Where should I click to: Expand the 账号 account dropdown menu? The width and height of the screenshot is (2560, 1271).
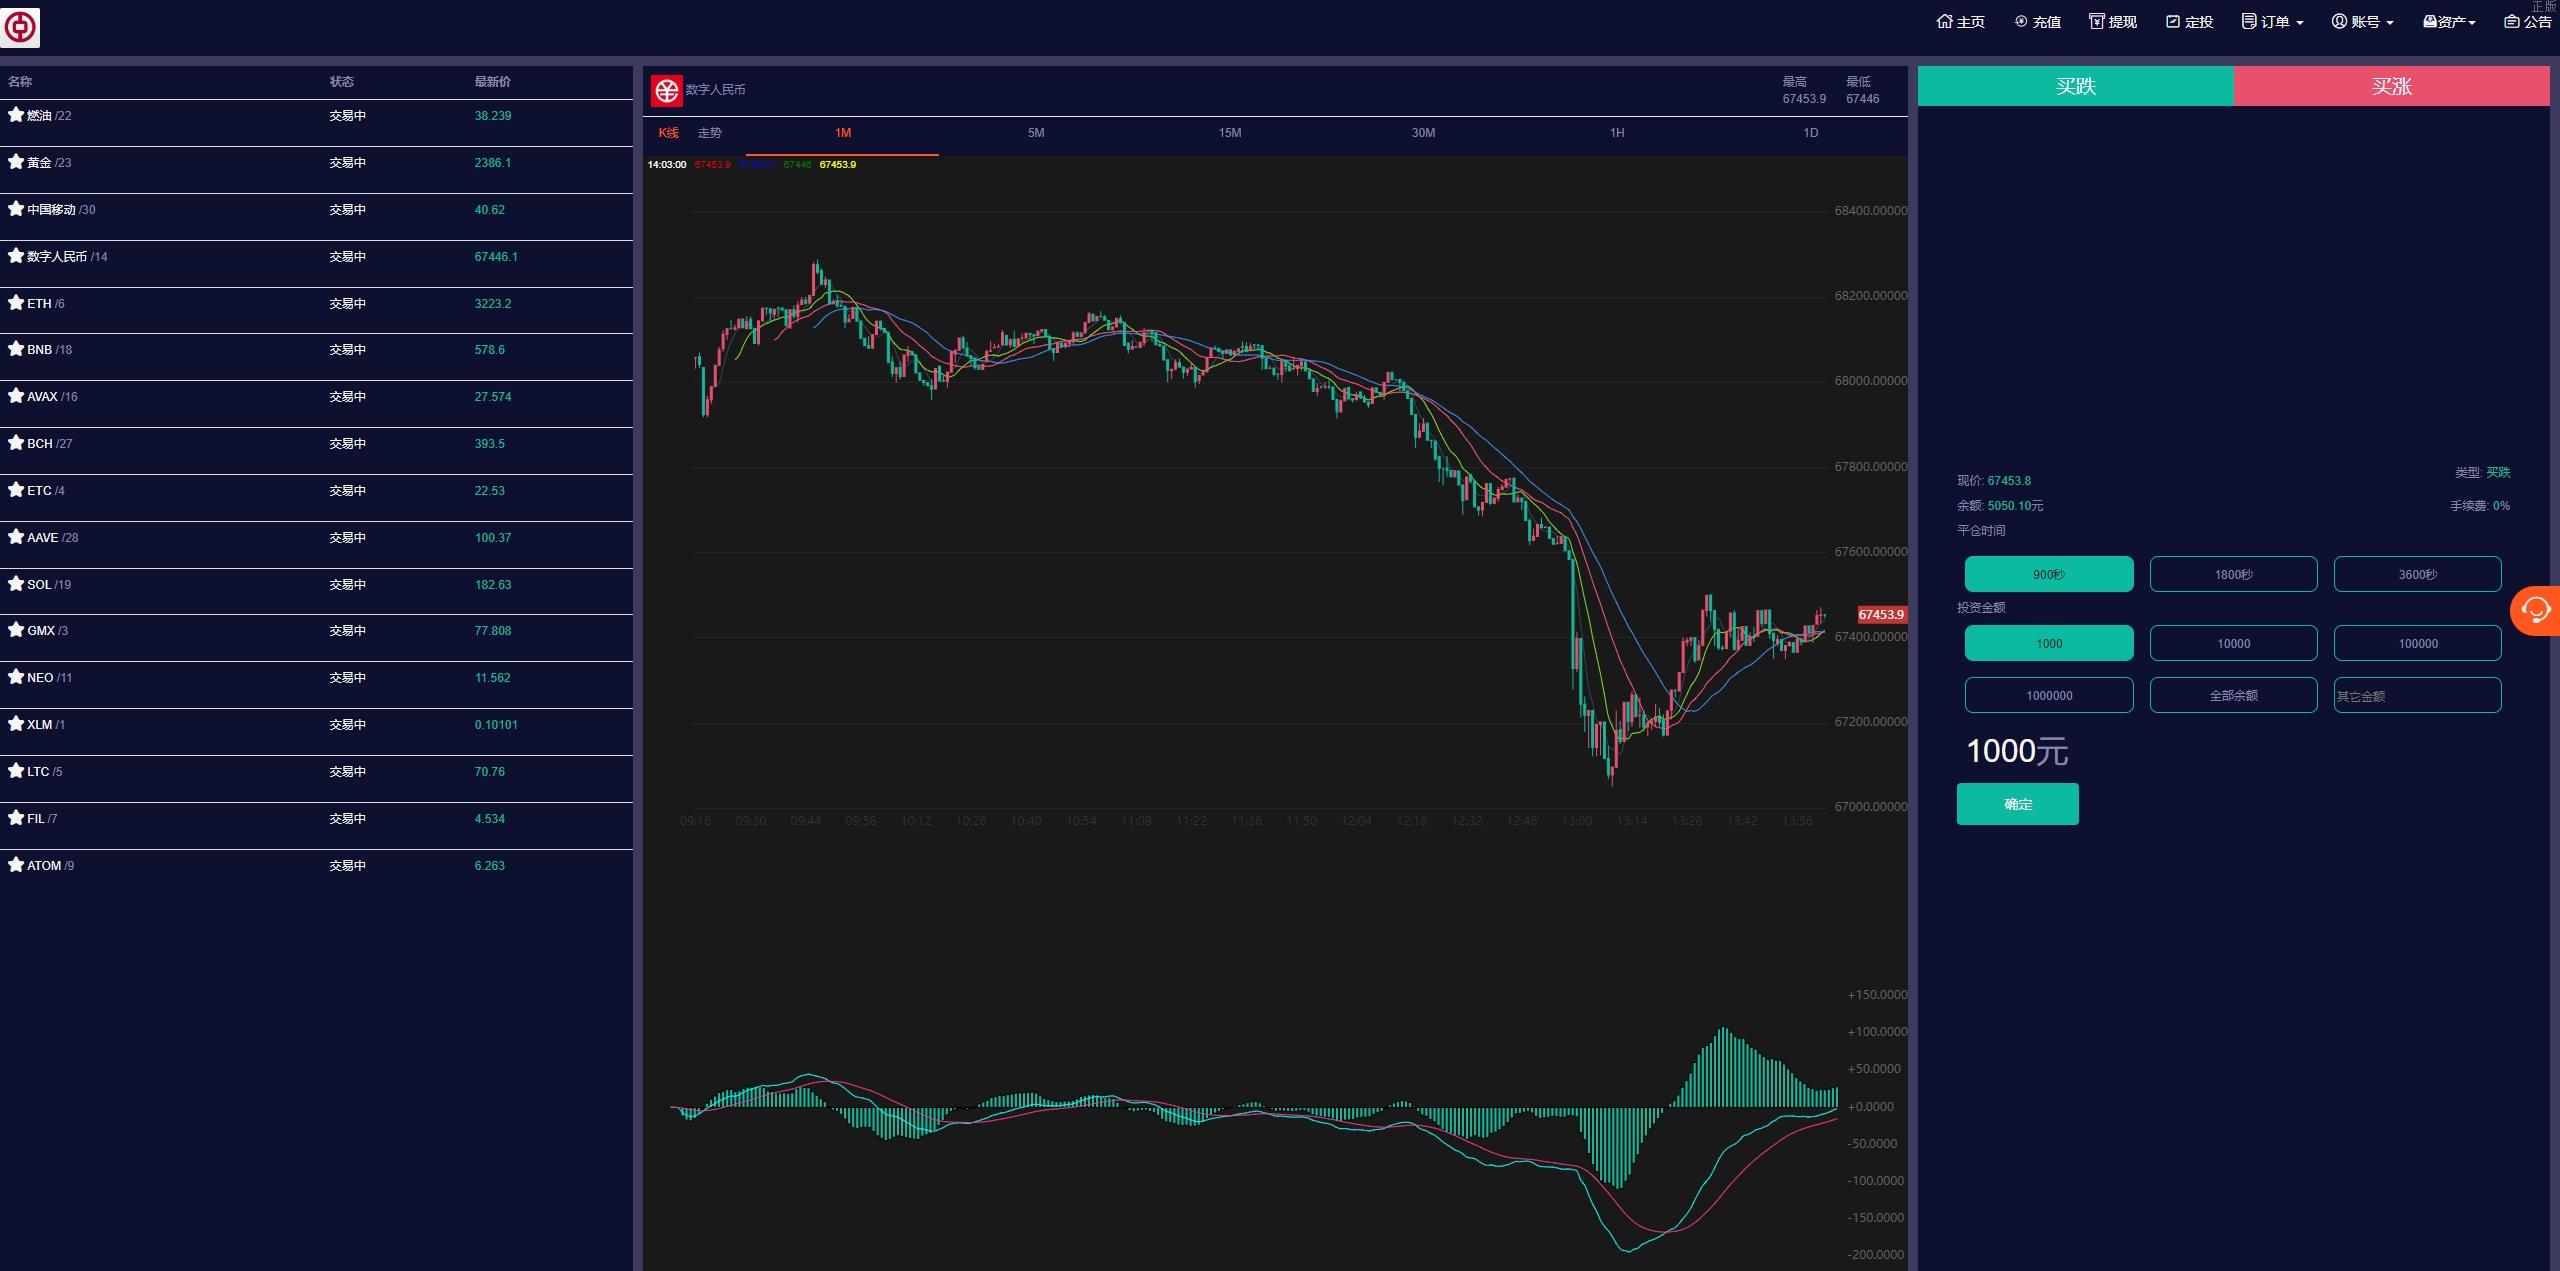[x=2362, y=22]
